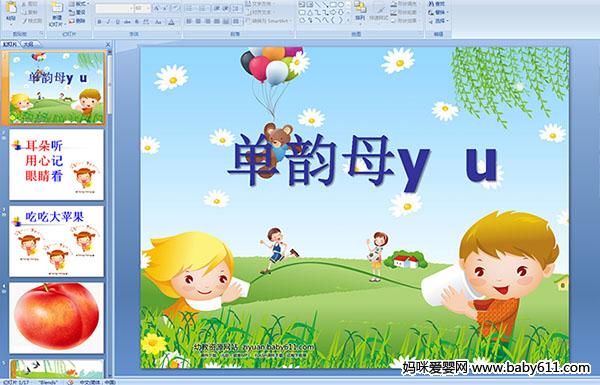Open Shape Outline color options
Screen dimensions: 600x385
(x=406, y=12)
